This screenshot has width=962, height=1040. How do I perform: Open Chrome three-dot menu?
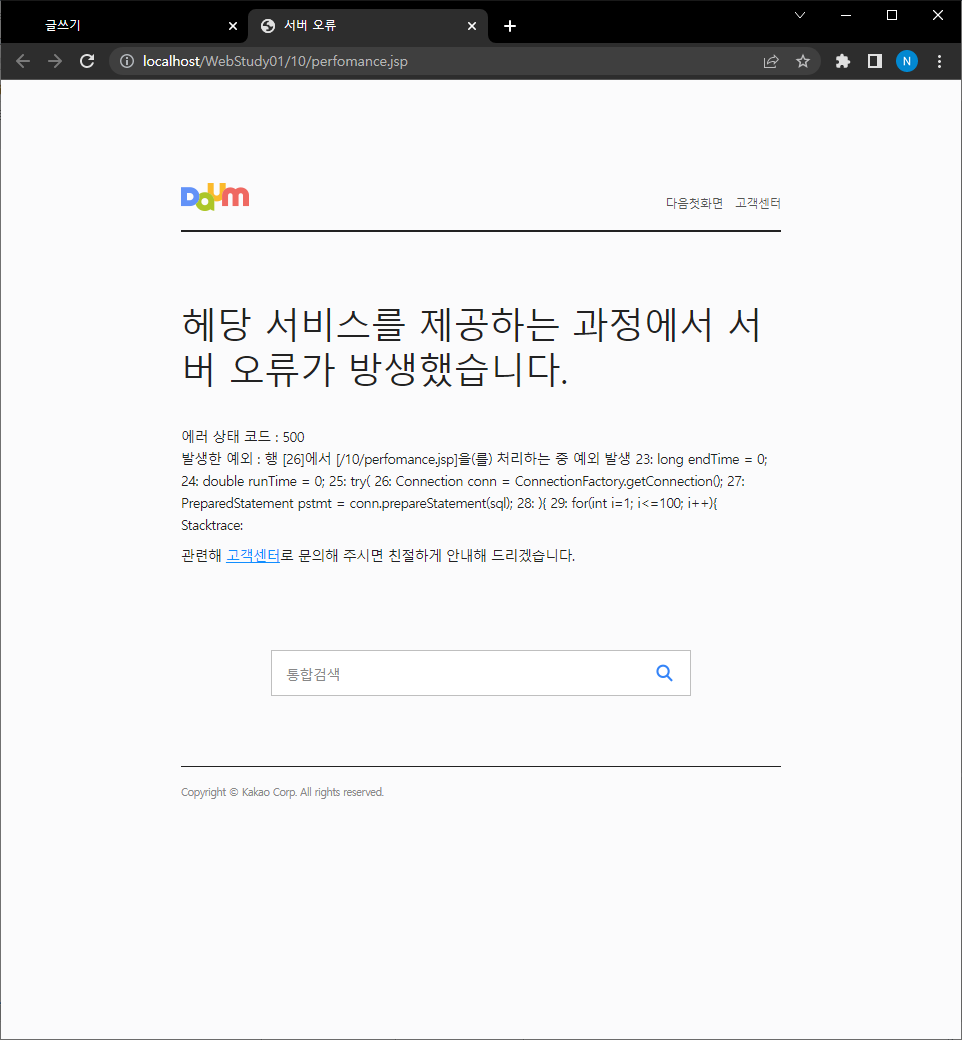(939, 61)
